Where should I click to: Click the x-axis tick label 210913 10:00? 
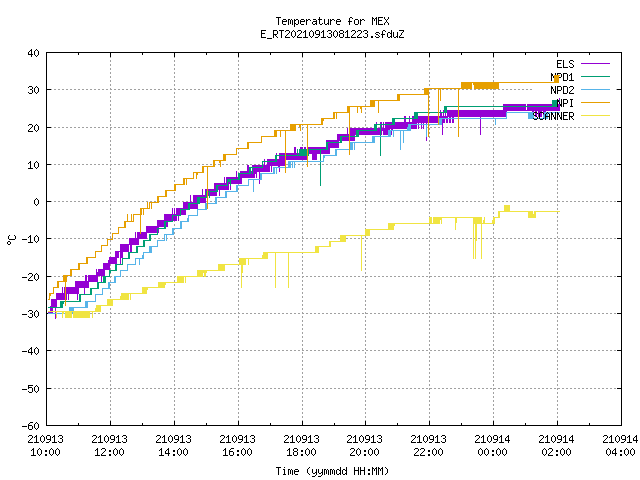[45, 446]
